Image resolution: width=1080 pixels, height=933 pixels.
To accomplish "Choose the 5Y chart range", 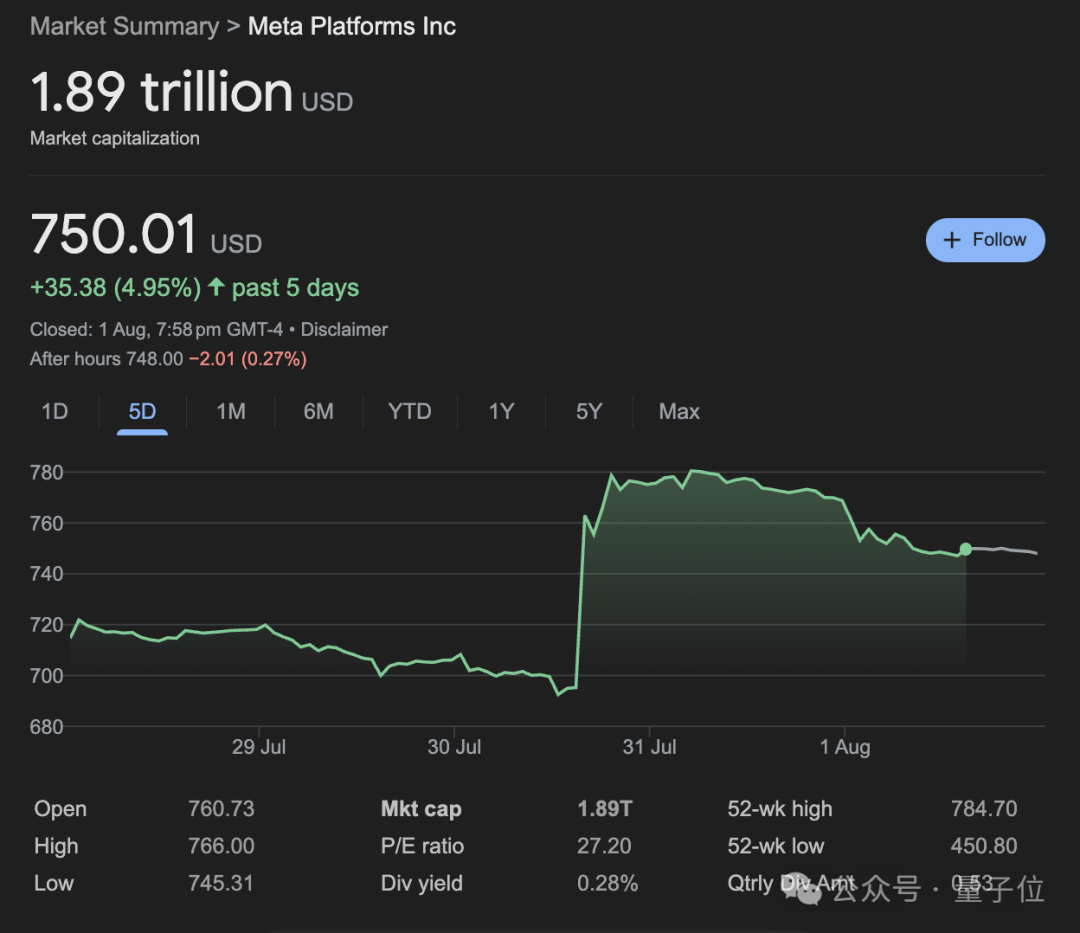I will point(589,411).
